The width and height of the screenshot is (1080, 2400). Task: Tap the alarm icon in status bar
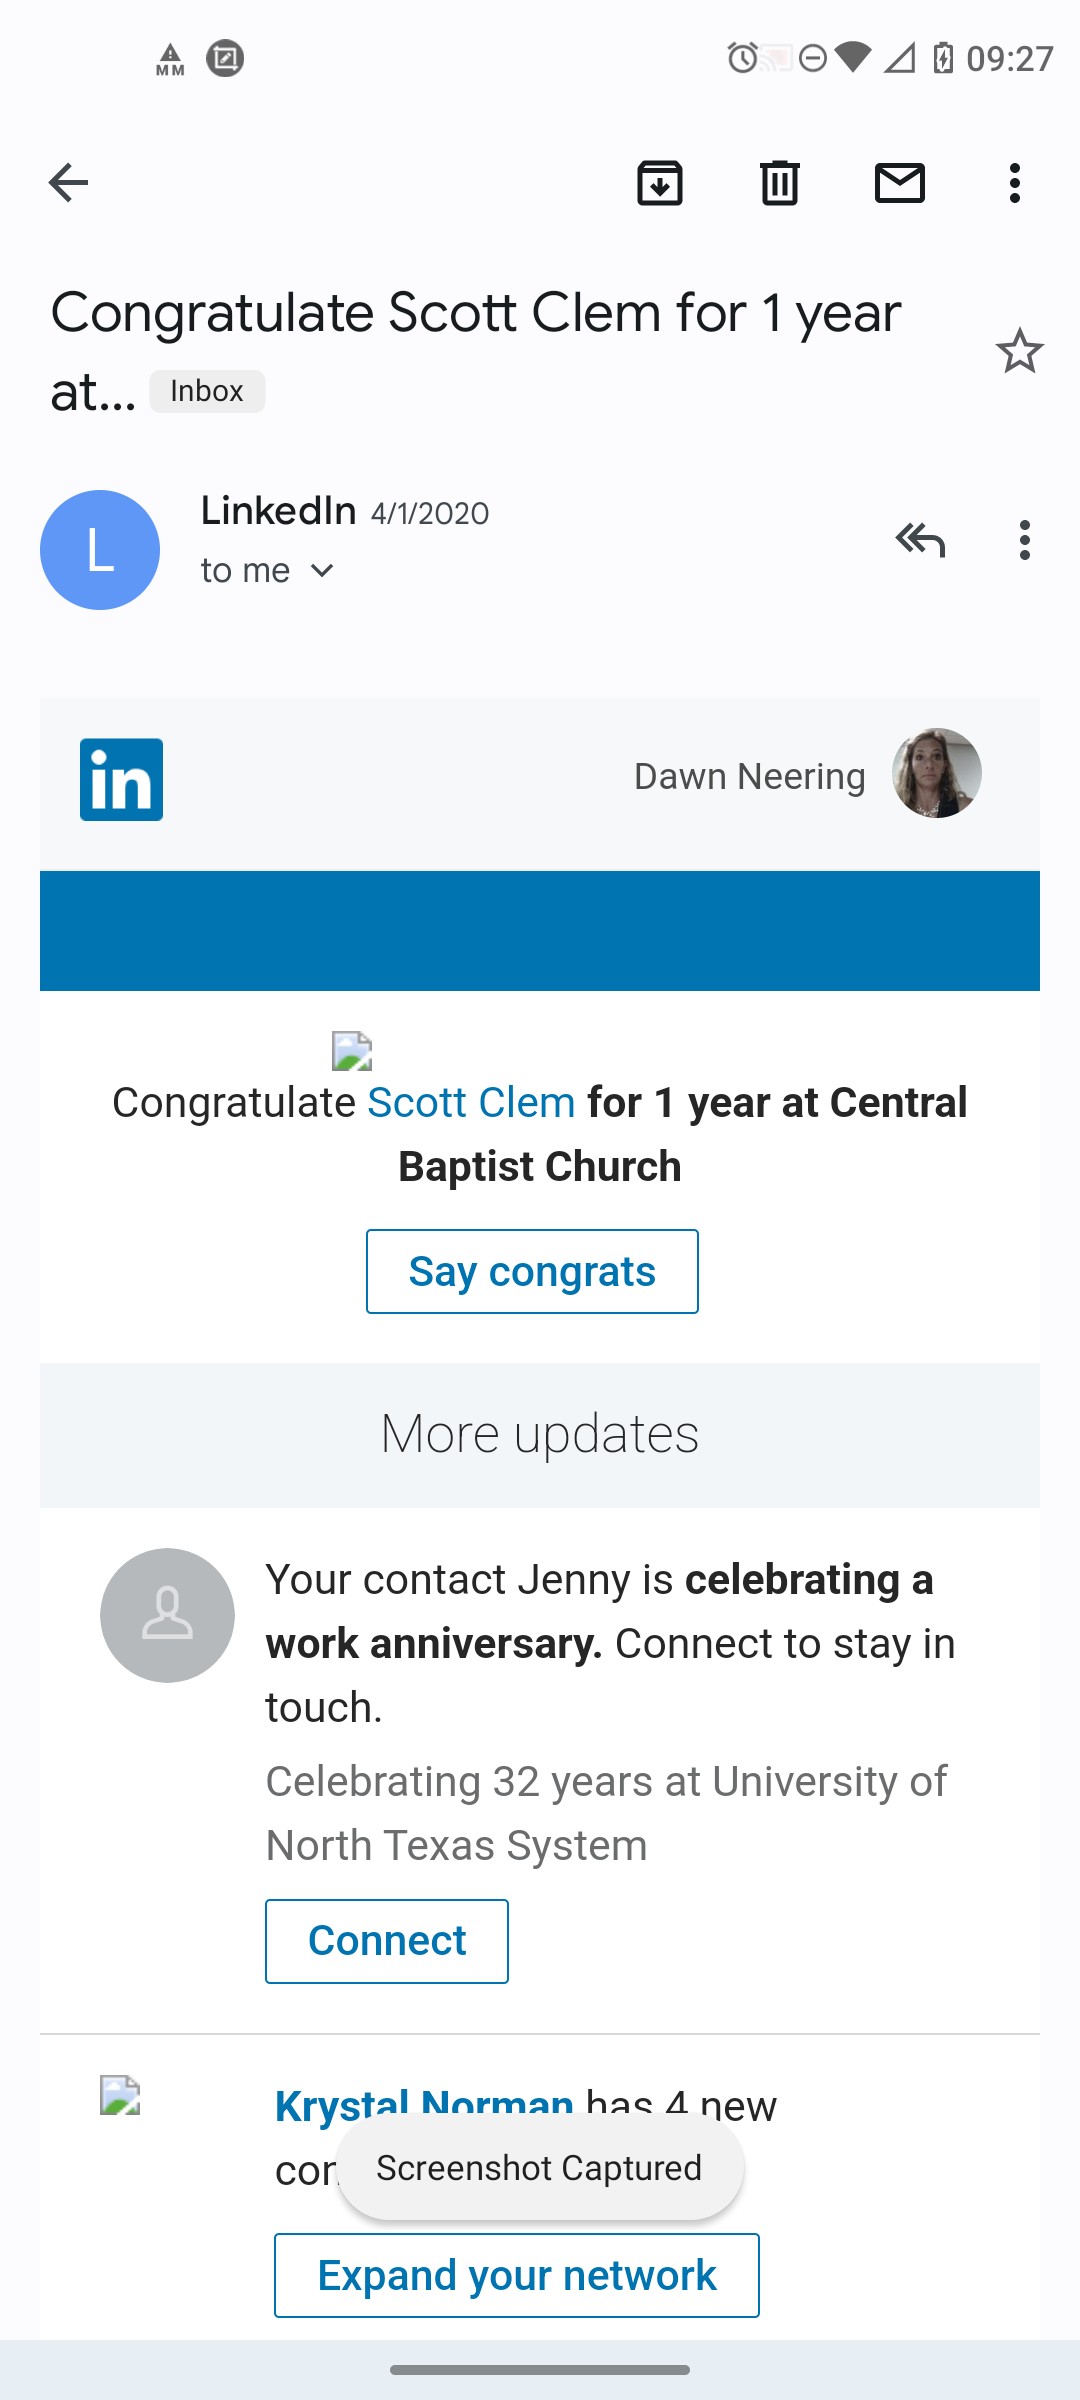pyautogui.click(x=742, y=58)
